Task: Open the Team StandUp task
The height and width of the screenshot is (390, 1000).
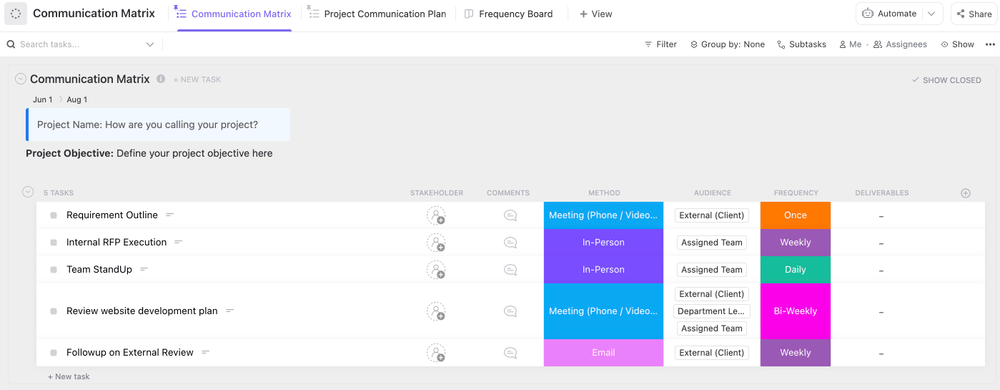Action: [x=99, y=270]
